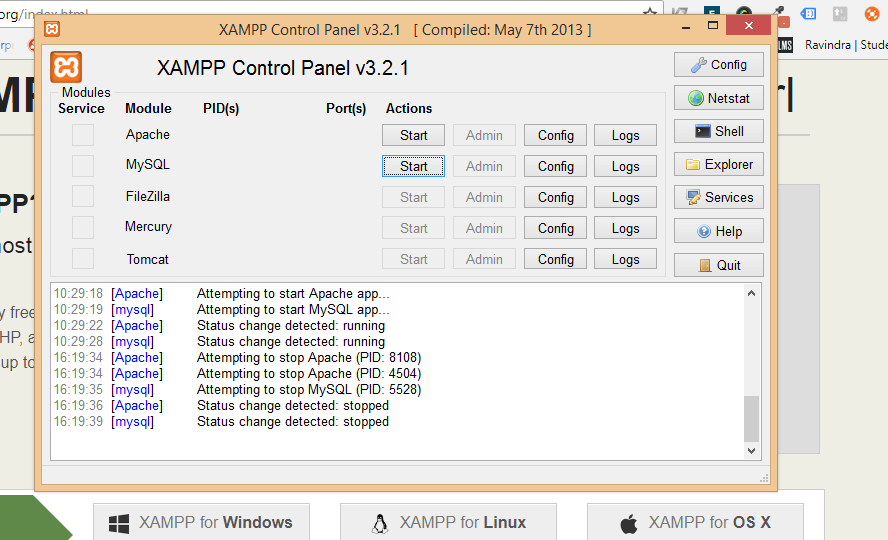Click the 16:19:39 mysql stopped log entry

click(221, 422)
